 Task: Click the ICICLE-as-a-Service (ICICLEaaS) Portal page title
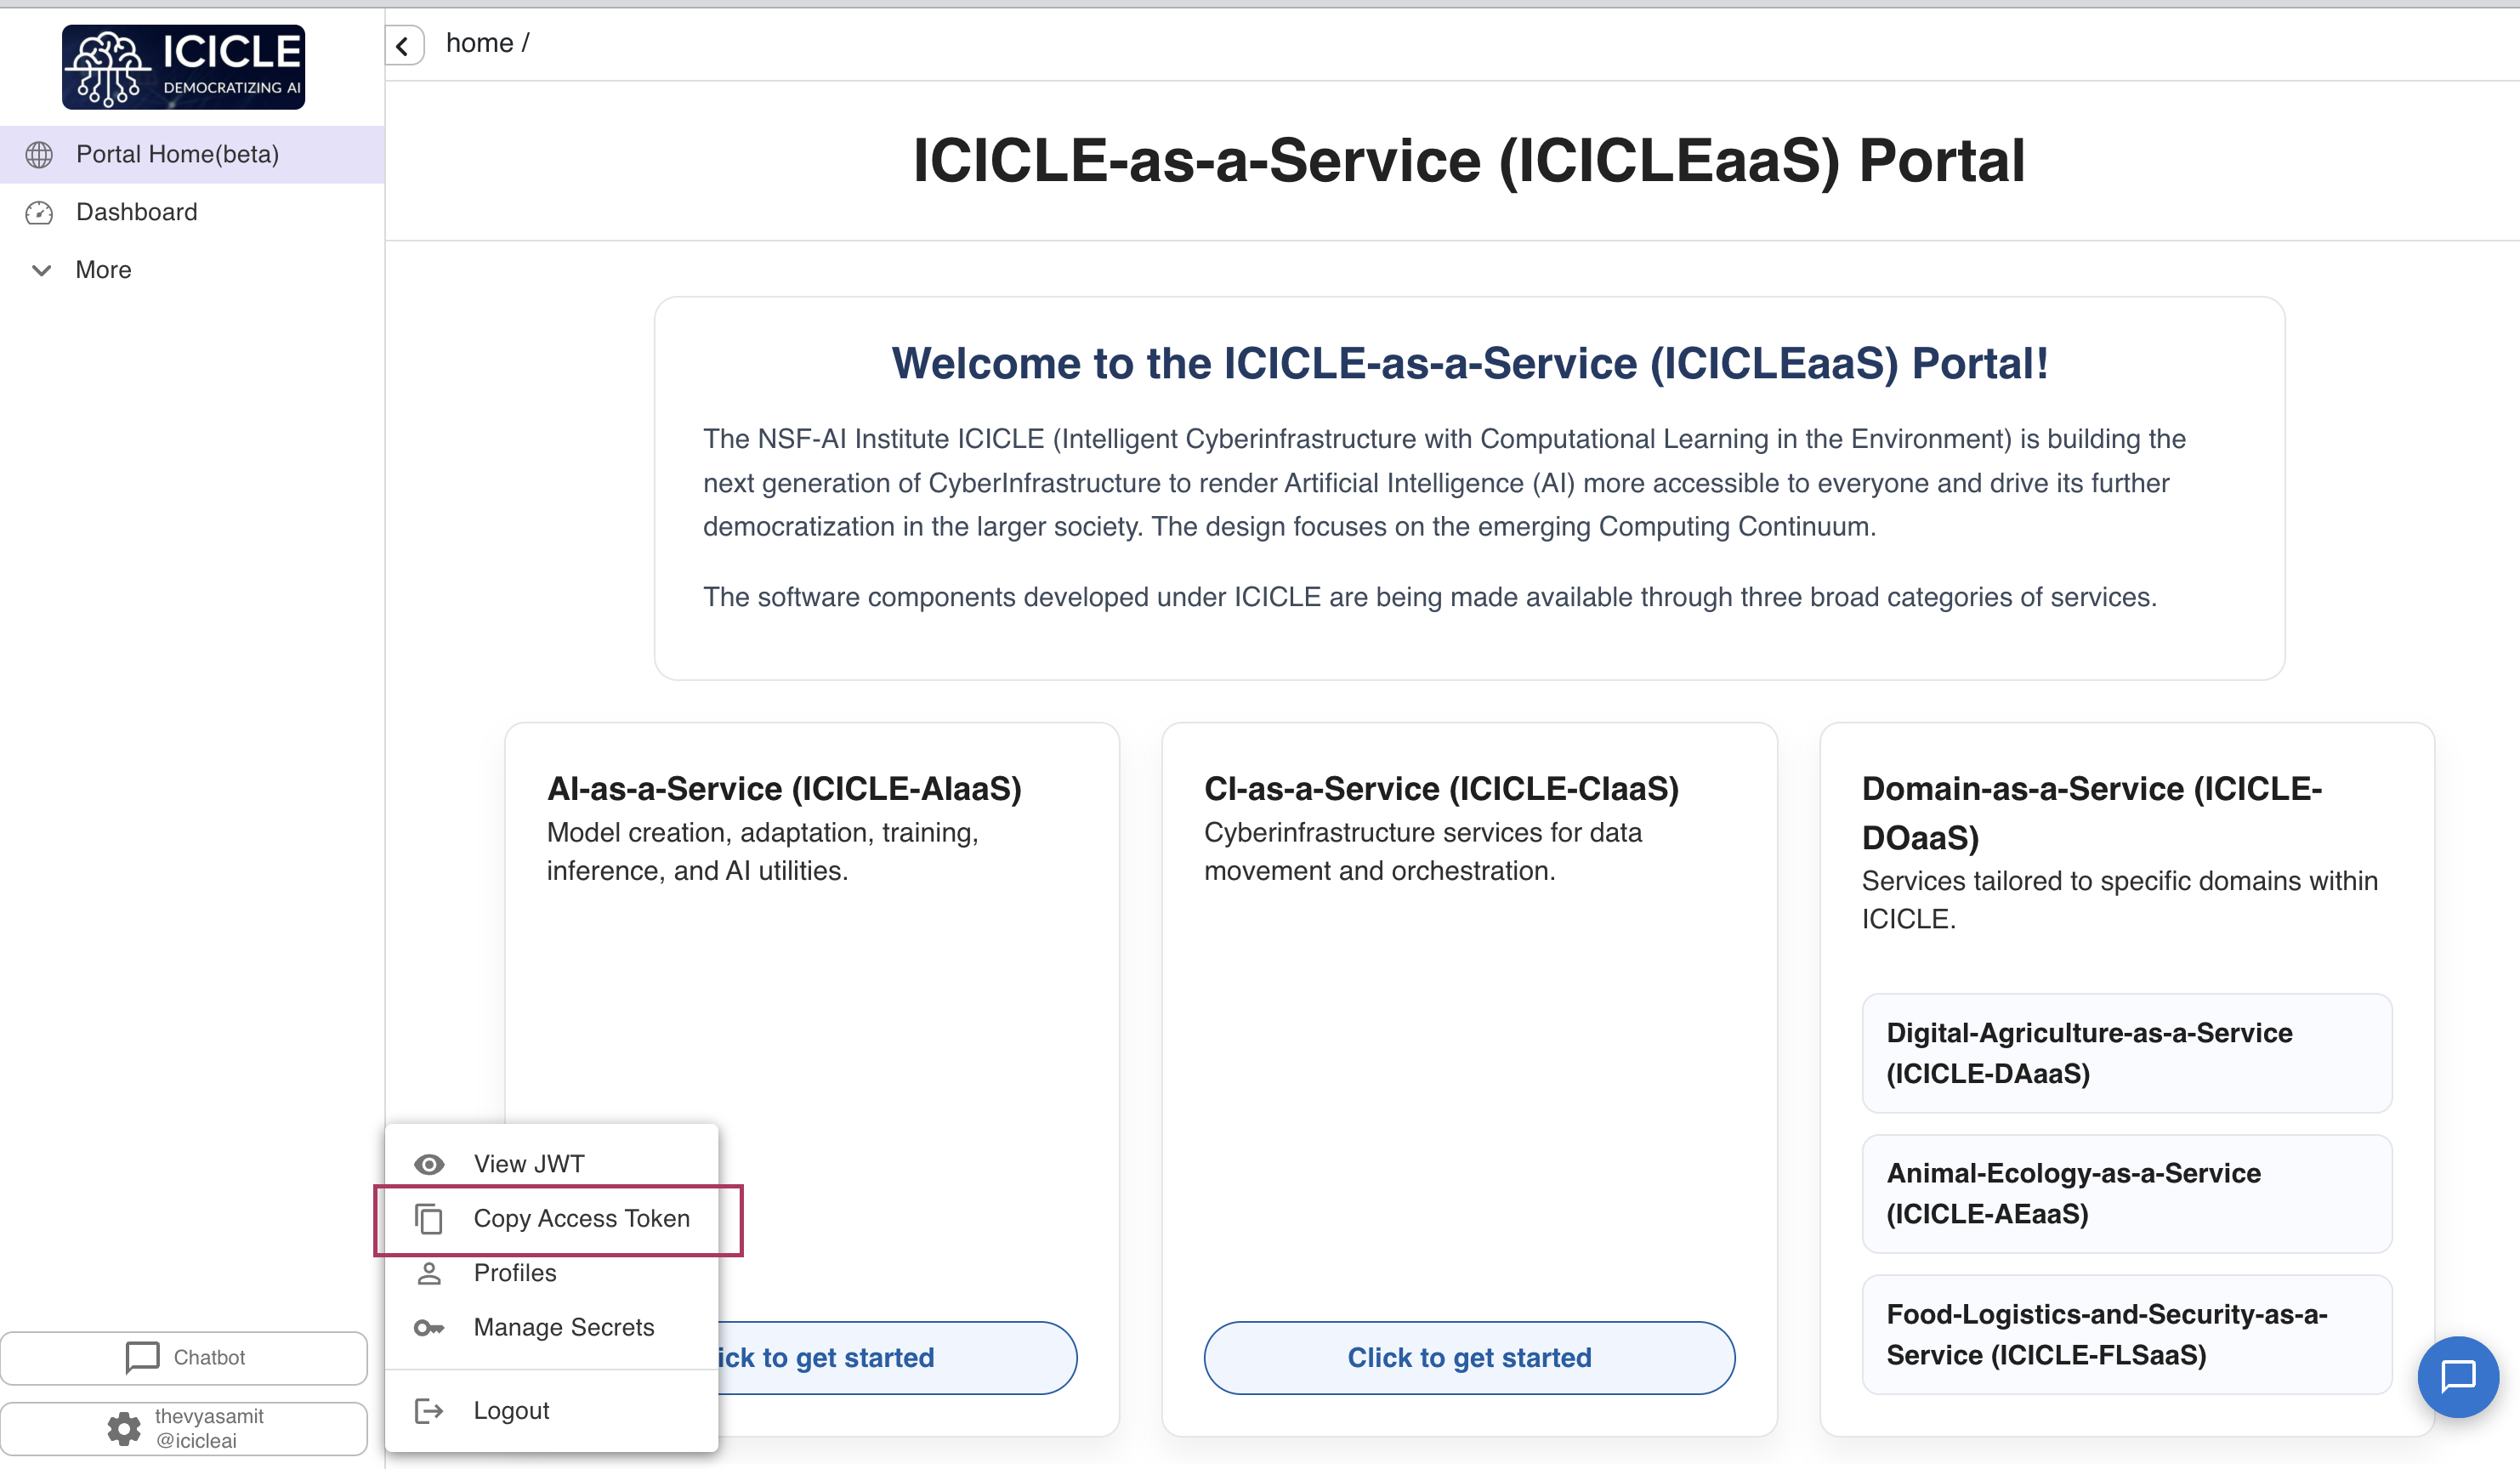[1469, 161]
